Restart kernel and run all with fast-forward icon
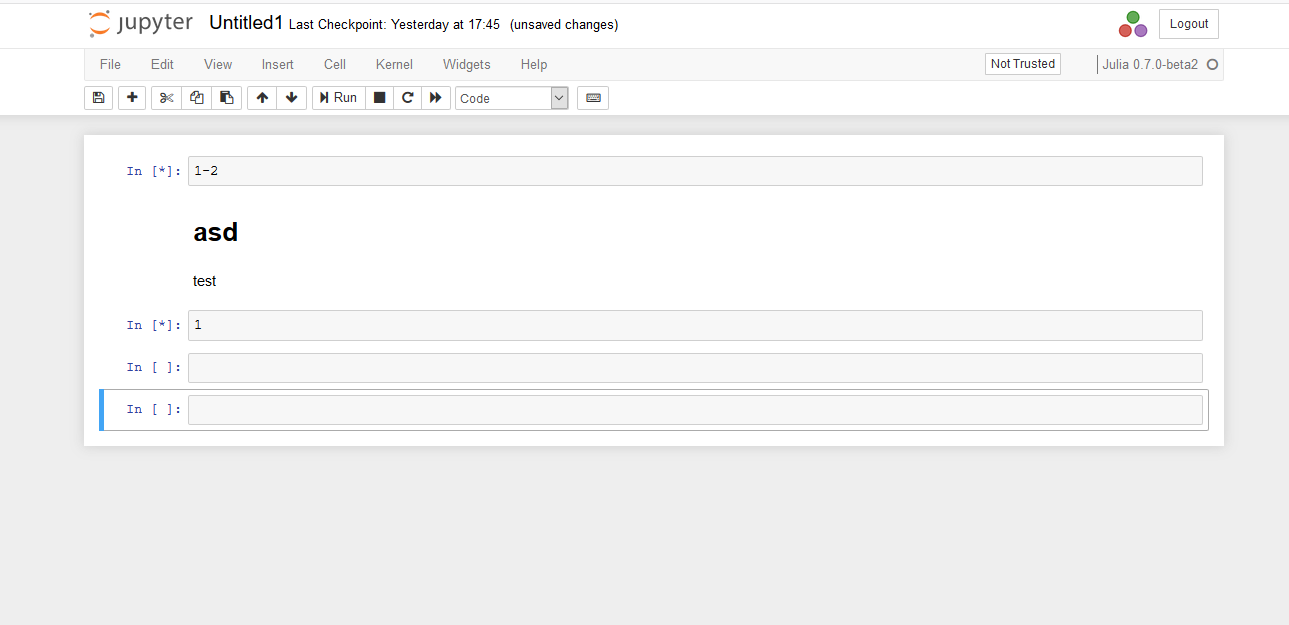The width and height of the screenshot is (1289, 625). pos(435,97)
